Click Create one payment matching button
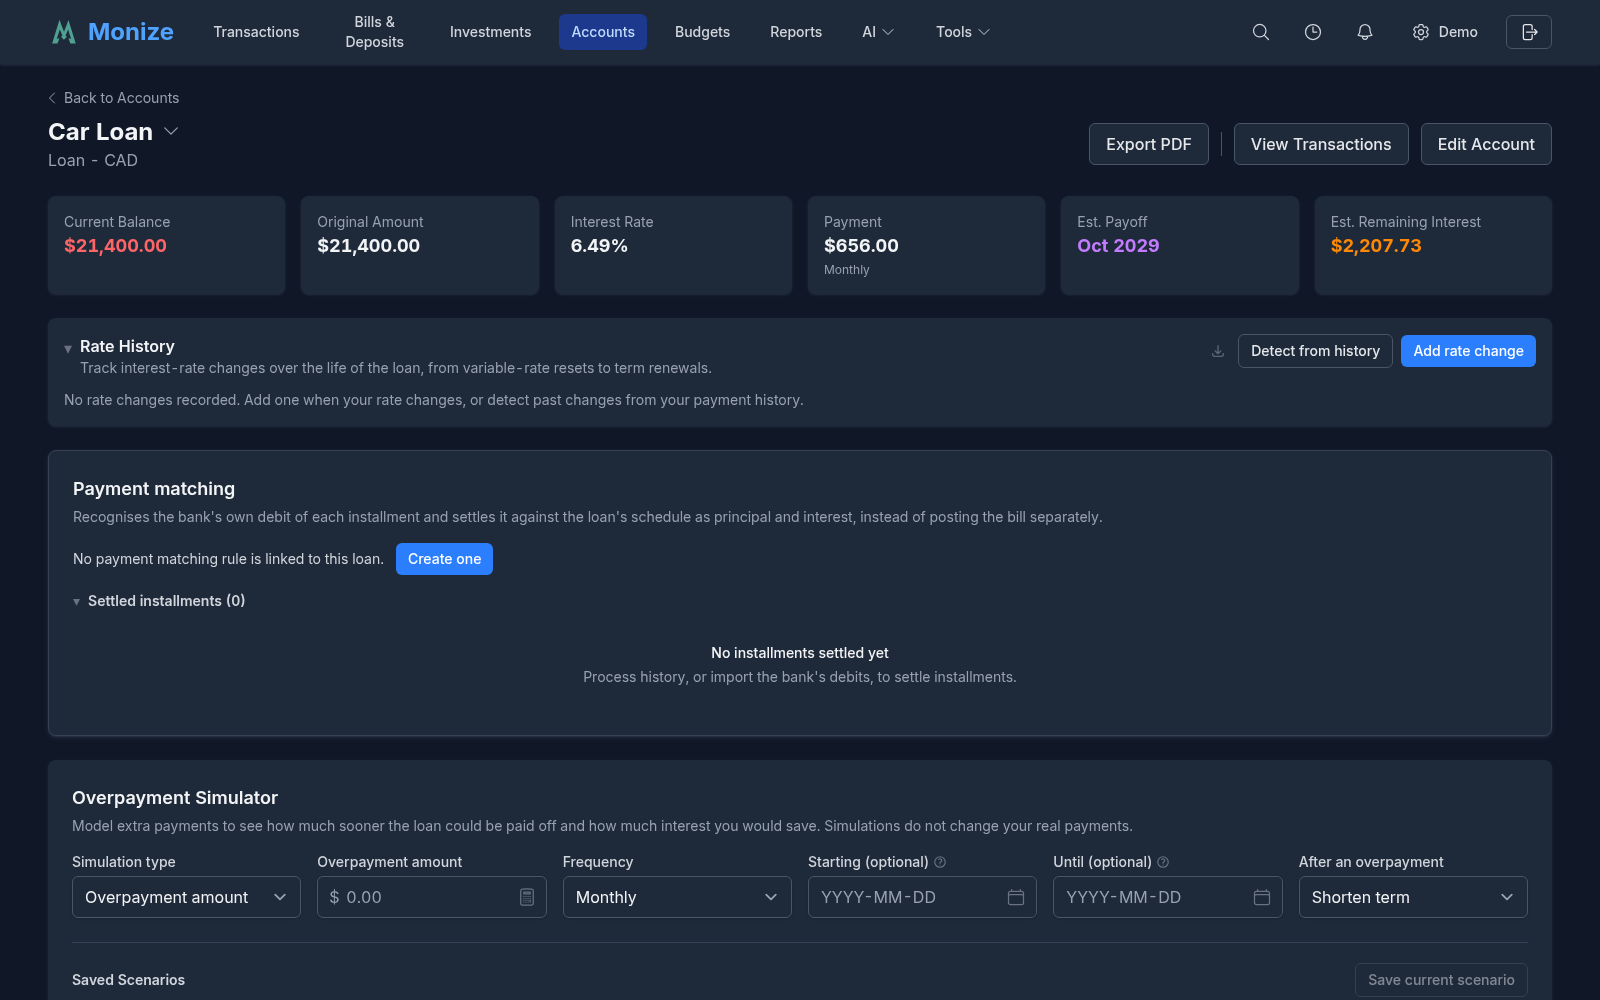 coord(444,559)
